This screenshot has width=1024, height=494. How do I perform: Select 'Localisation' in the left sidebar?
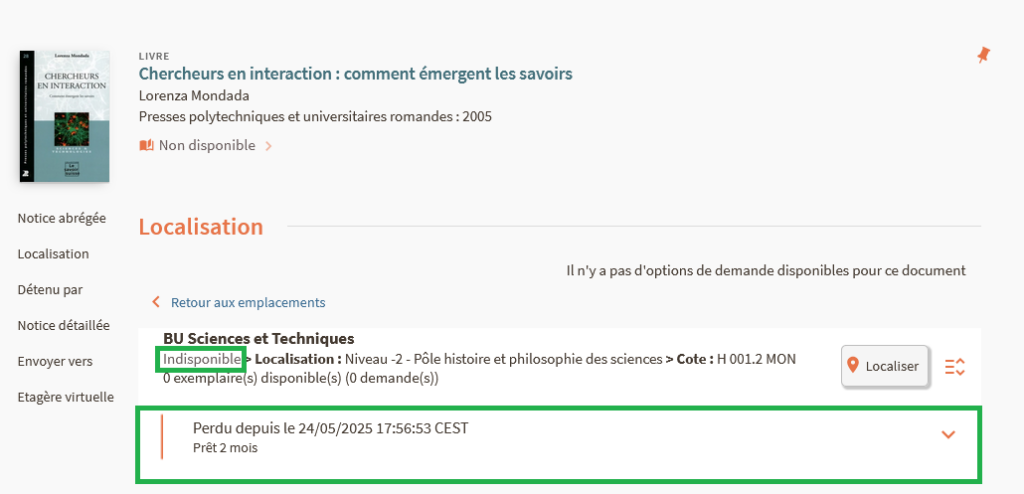[53, 254]
